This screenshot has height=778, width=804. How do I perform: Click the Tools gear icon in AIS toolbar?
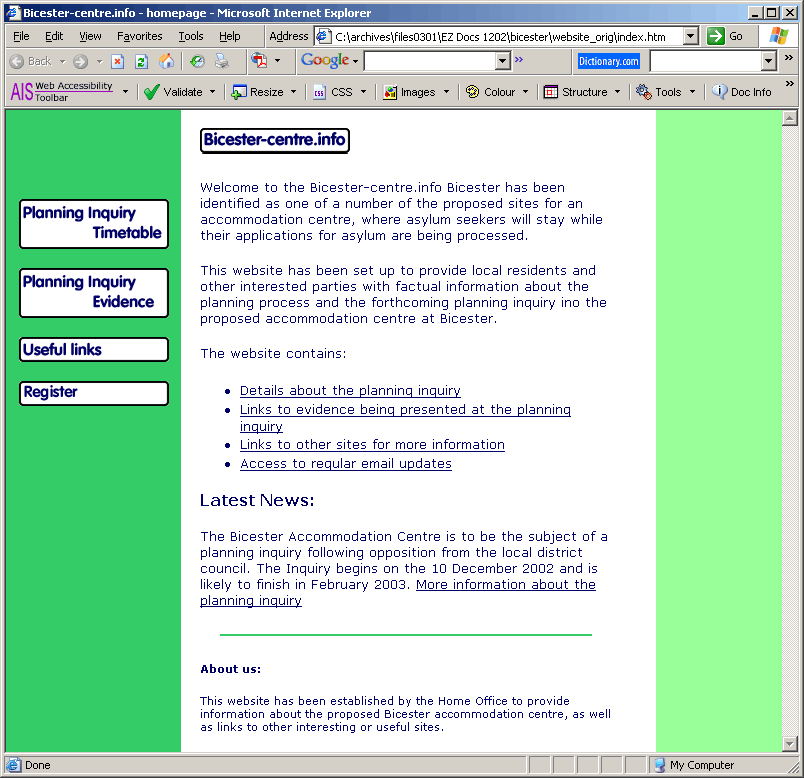pyautogui.click(x=644, y=92)
